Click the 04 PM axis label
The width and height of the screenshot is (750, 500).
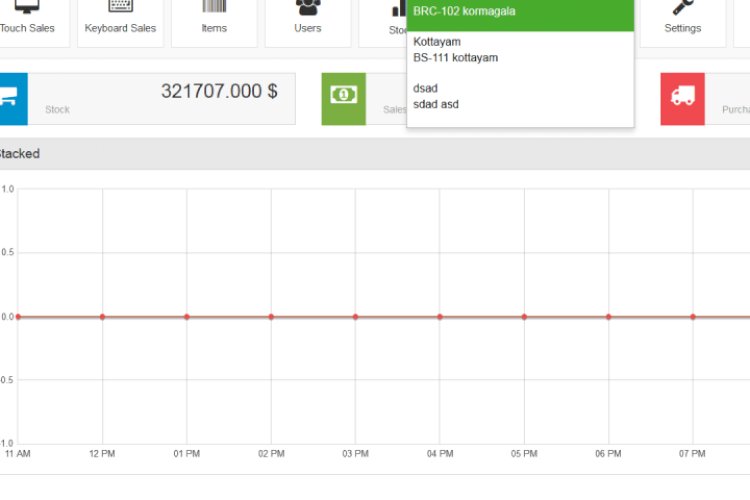pyautogui.click(x=440, y=454)
